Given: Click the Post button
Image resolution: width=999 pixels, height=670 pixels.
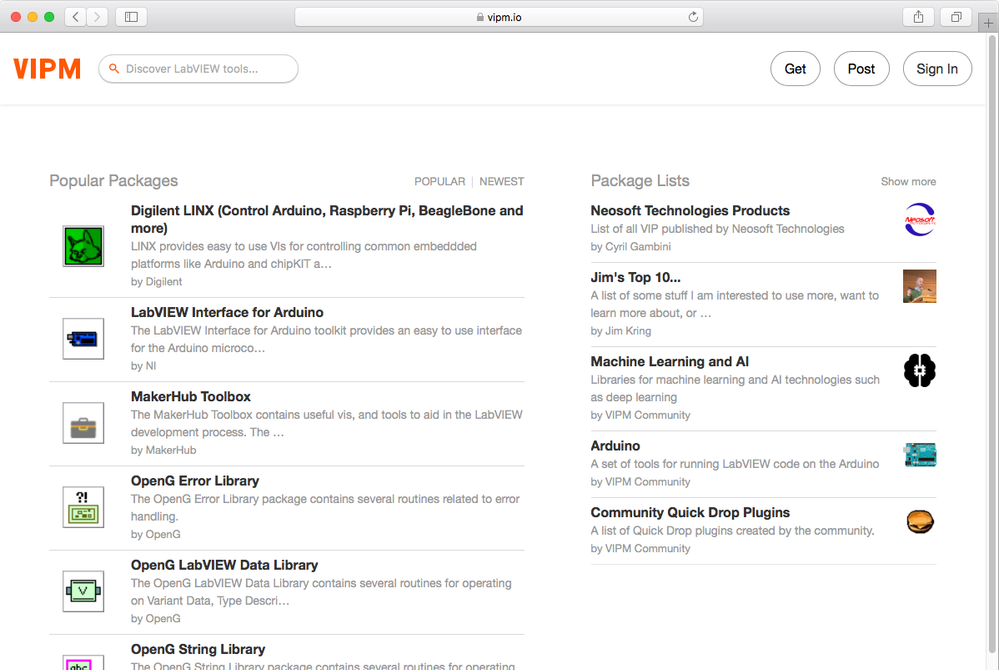Looking at the screenshot, I should click(861, 69).
